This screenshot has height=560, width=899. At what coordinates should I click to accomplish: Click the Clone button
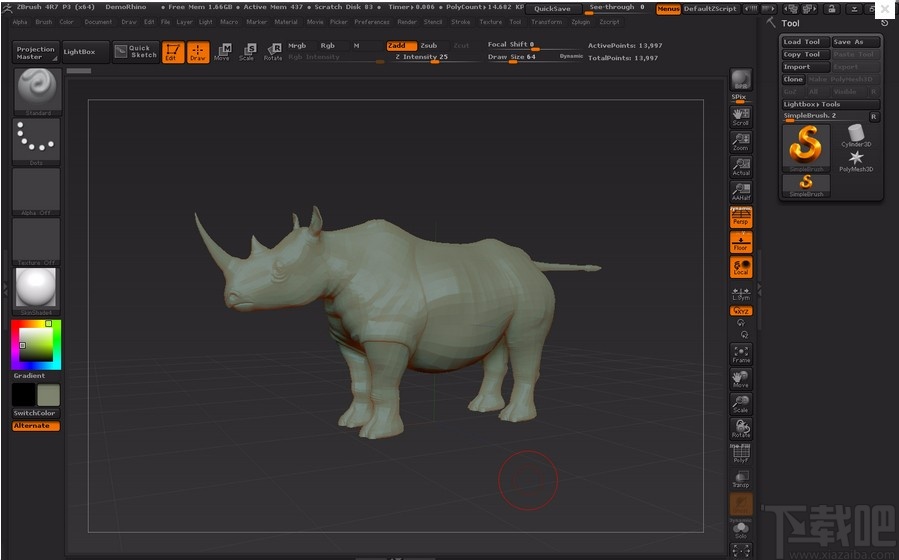(x=794, y=80)
